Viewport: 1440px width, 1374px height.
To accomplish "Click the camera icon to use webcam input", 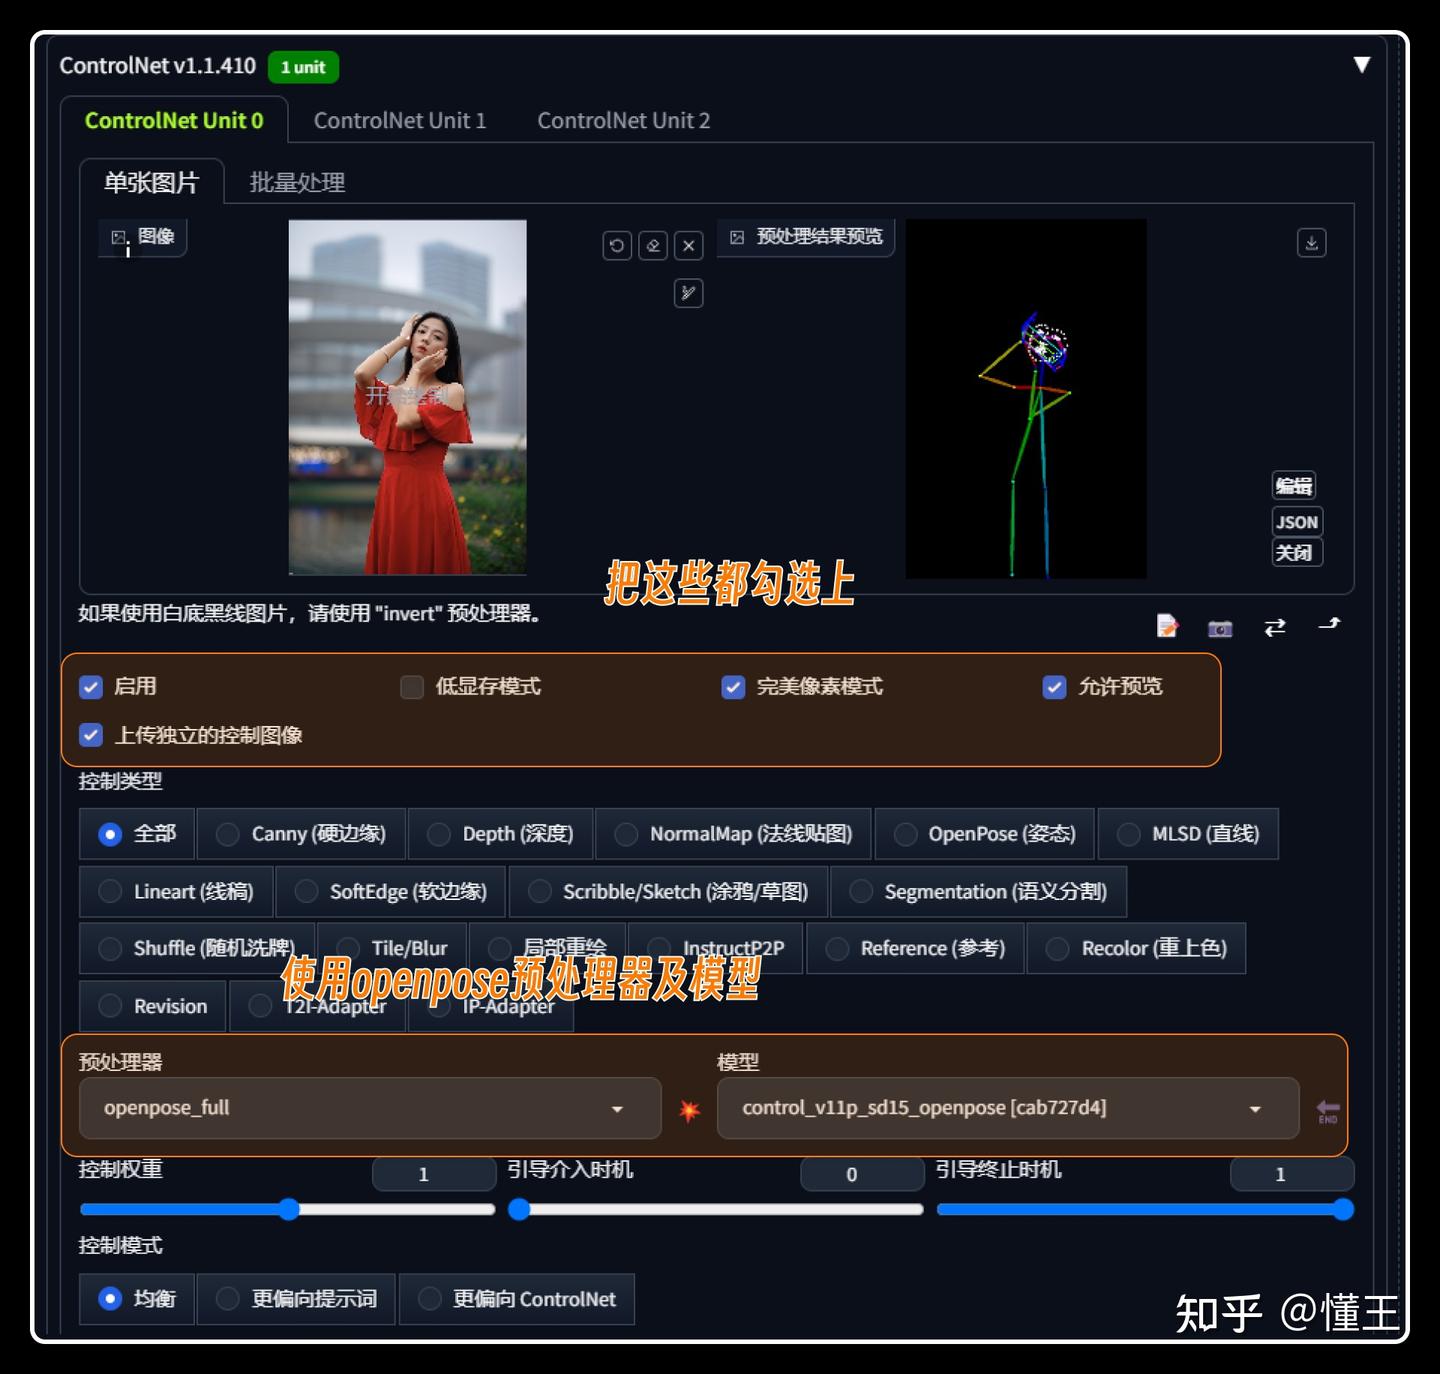I will click(1219, 628).
